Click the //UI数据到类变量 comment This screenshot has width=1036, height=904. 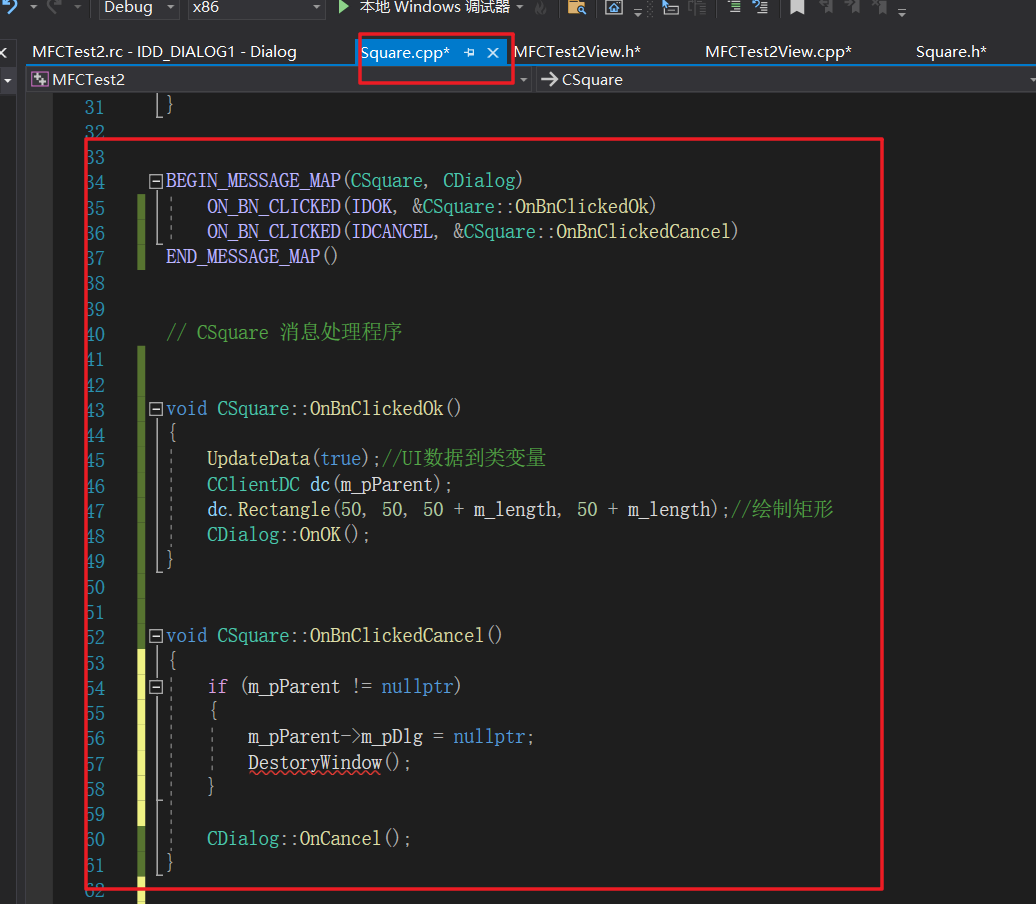pyautogui.click(x=464, y=459)
